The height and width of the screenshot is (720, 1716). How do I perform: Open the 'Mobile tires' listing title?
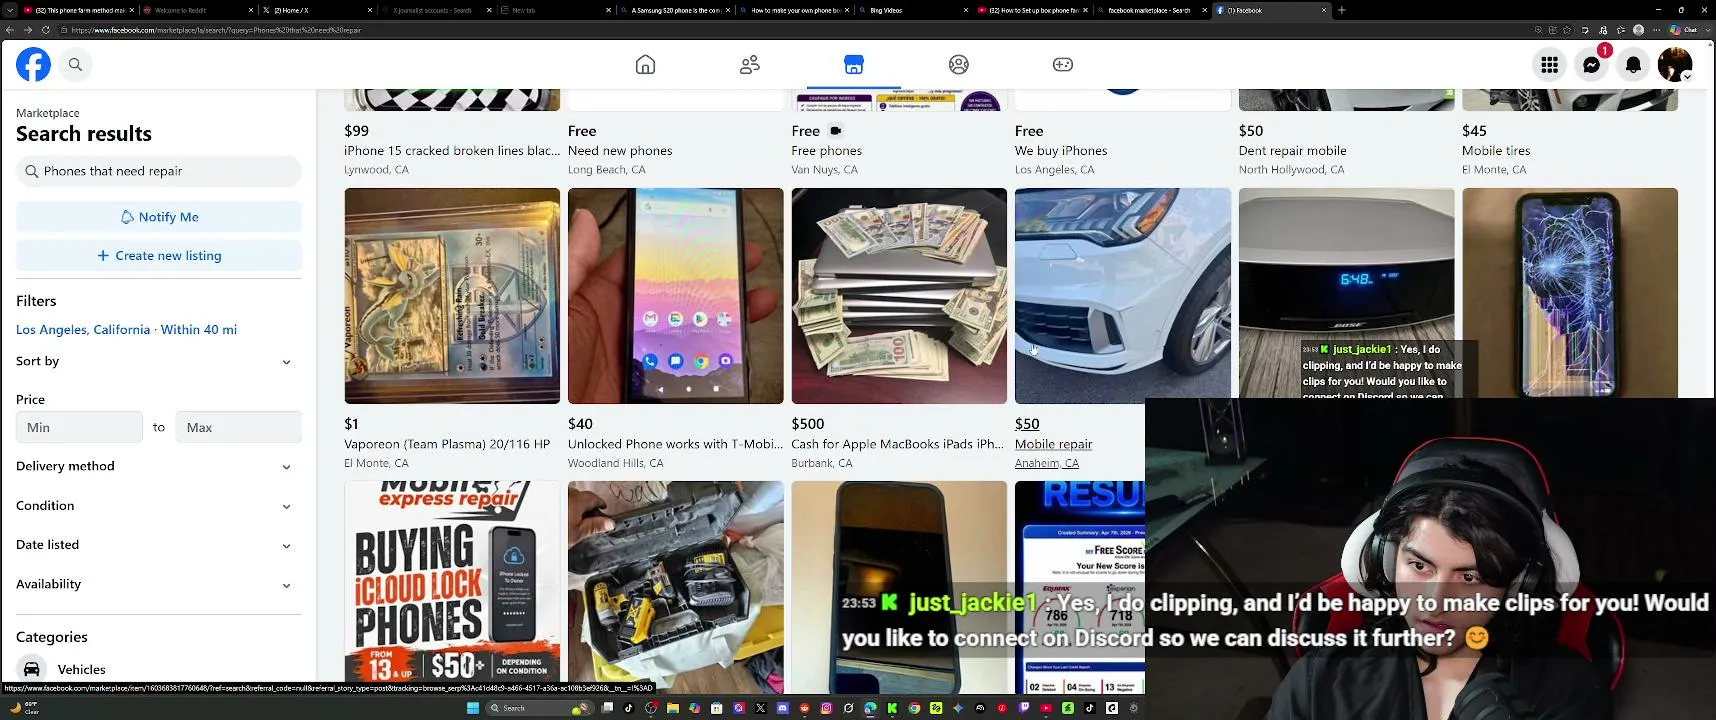click(x=1496, y=151)
